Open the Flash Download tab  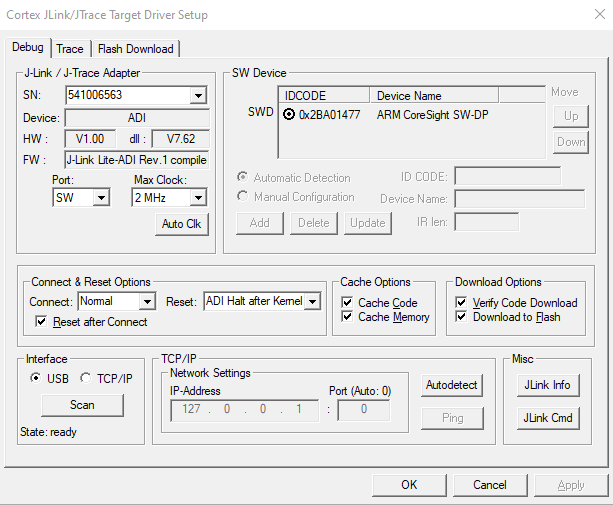coord(136,49)
